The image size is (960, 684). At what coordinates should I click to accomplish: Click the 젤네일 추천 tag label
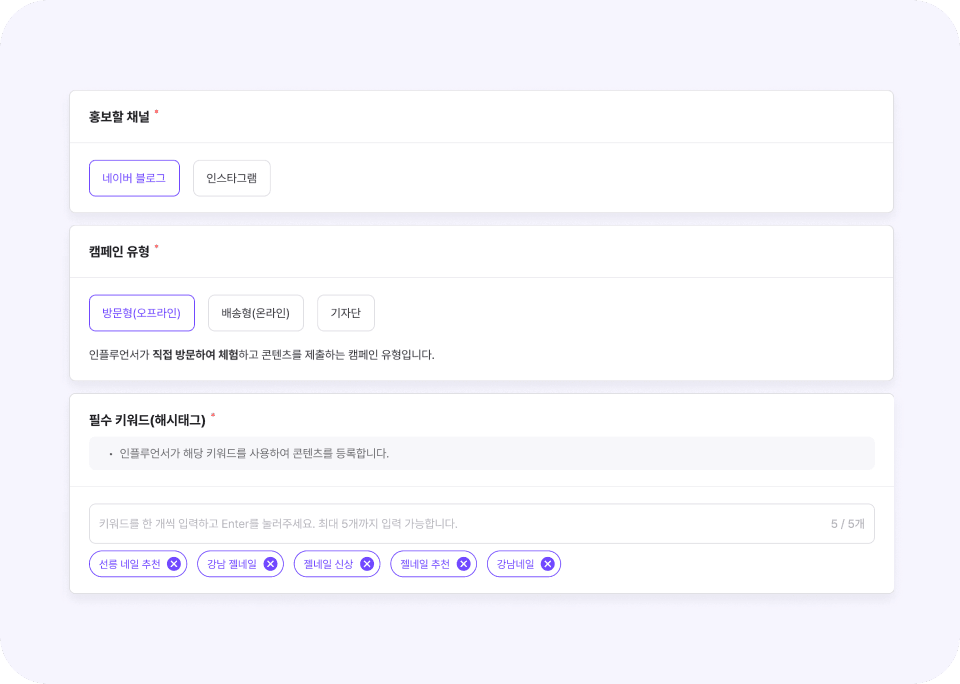coord(425,564)
